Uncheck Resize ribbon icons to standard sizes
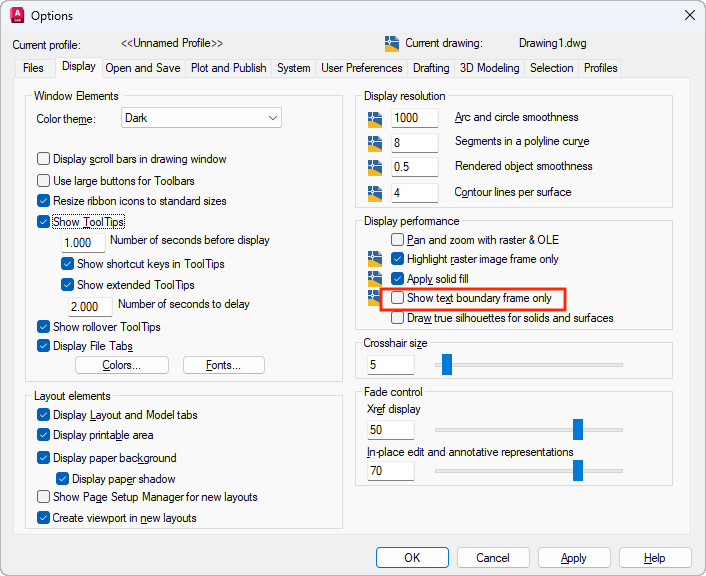The image size is (706, 576). point(43,201)
